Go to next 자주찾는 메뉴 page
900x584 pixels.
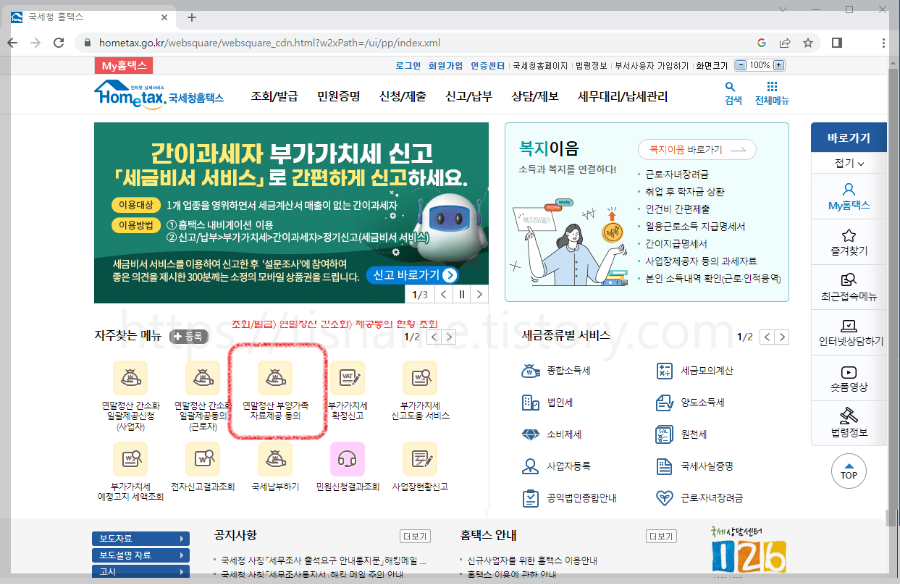[x=449, y=337]
